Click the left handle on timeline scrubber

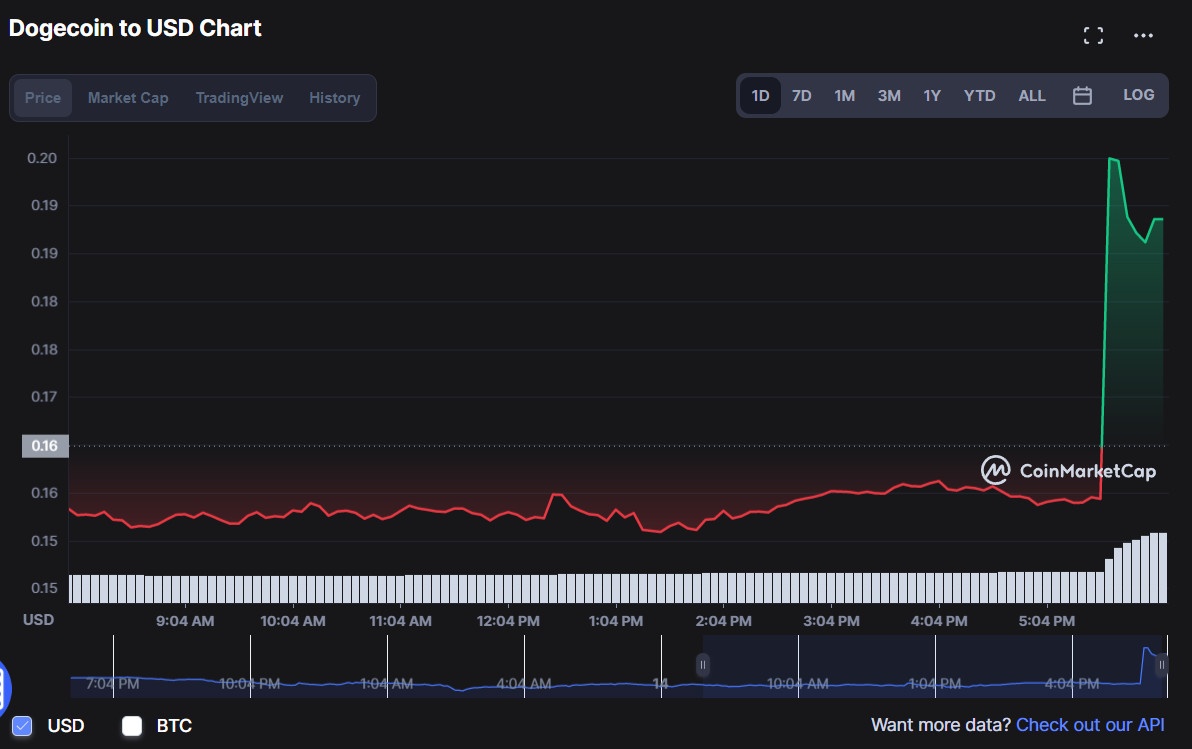point(703,665)
